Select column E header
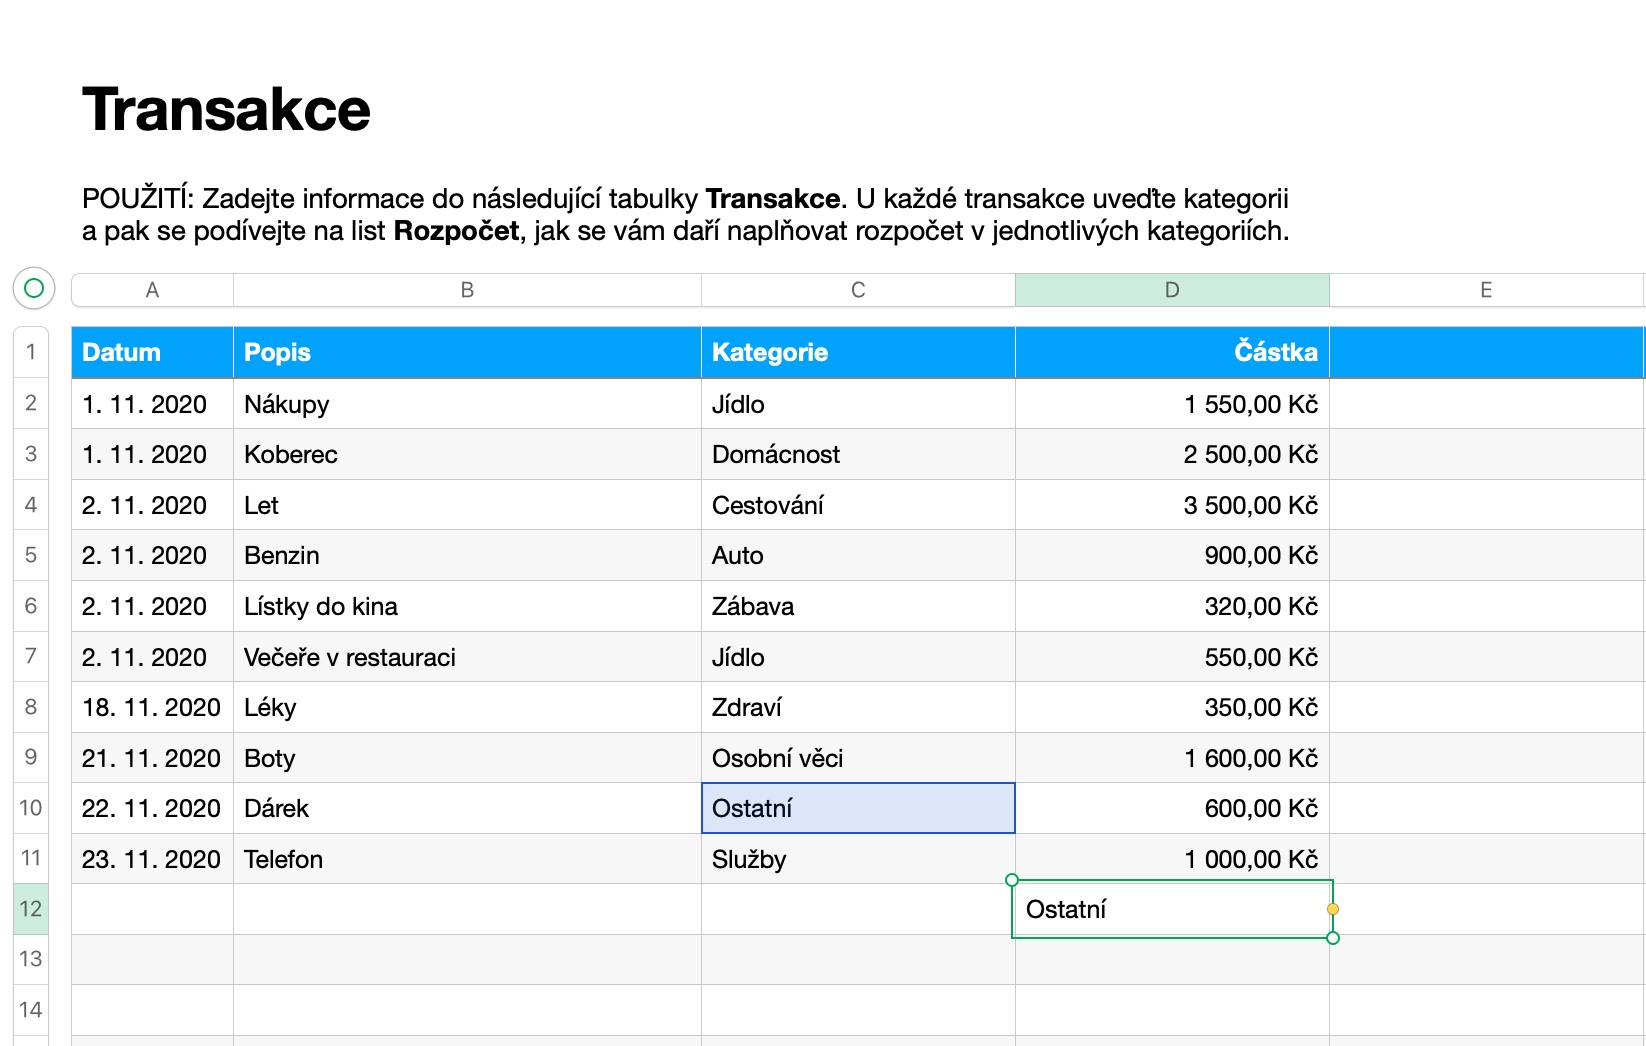 pos(1486,290)
